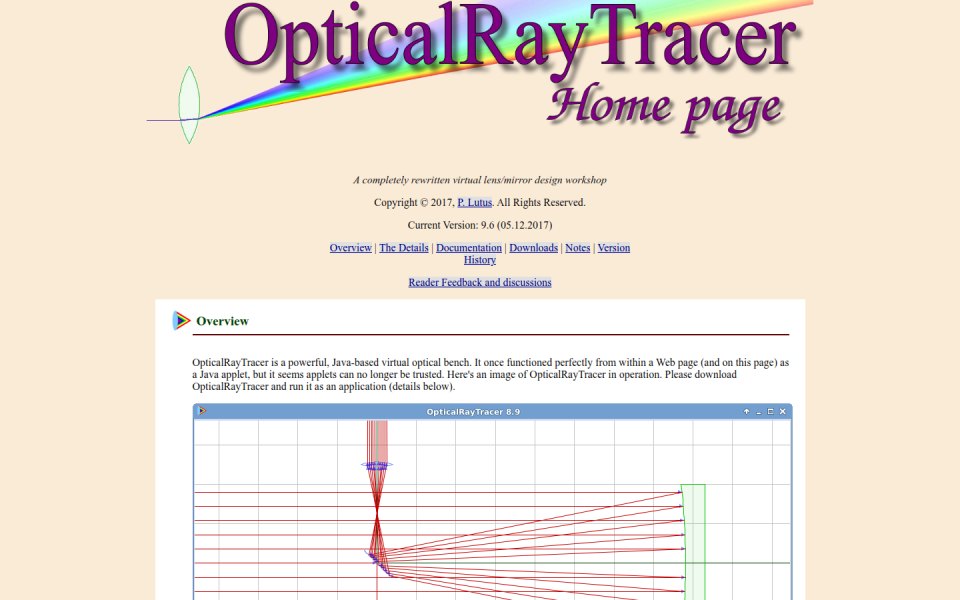
Task: Click minimize icon in the OpticalRayTracer 8.9 screenshot
Action: 759,412
